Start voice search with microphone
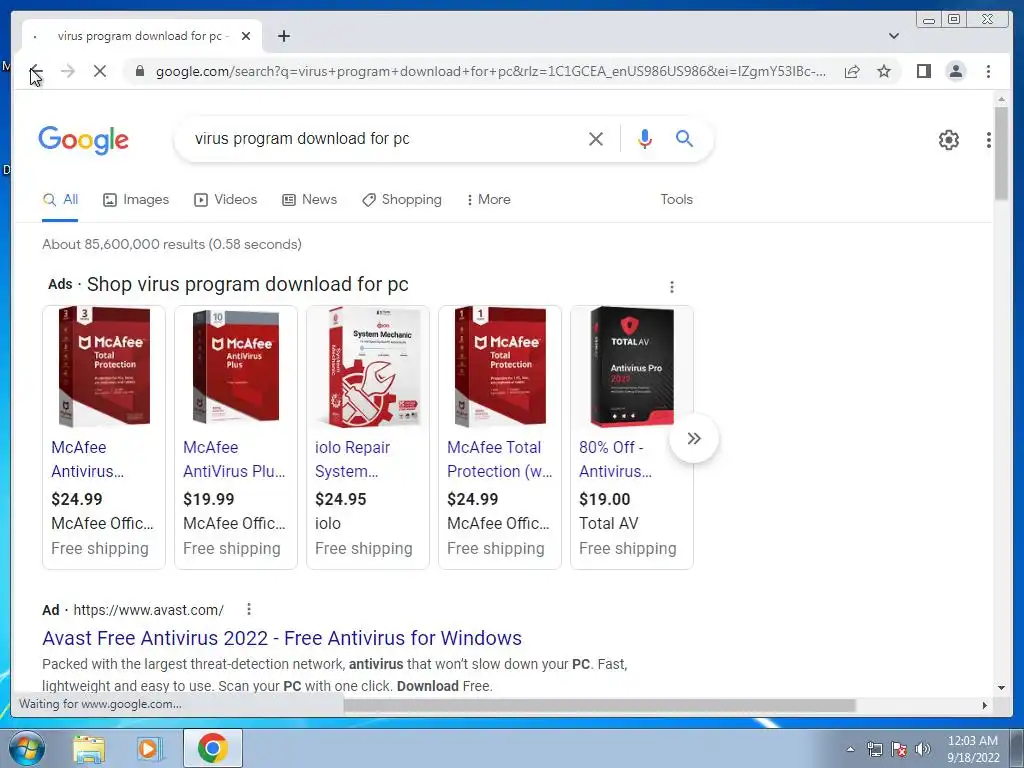 tap(645, 138)
